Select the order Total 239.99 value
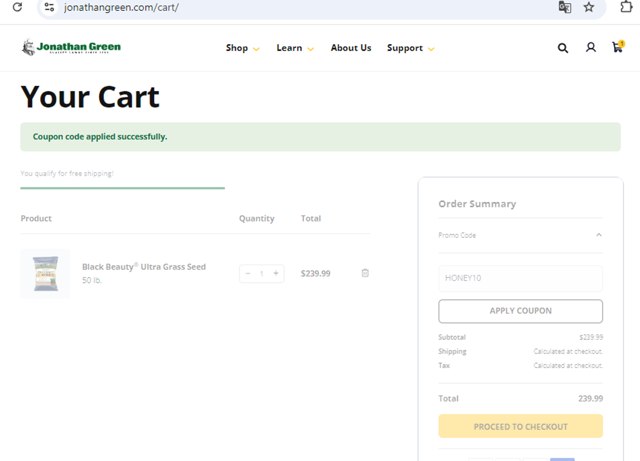This screenshot has width=640, height=461. click(590, 399)
